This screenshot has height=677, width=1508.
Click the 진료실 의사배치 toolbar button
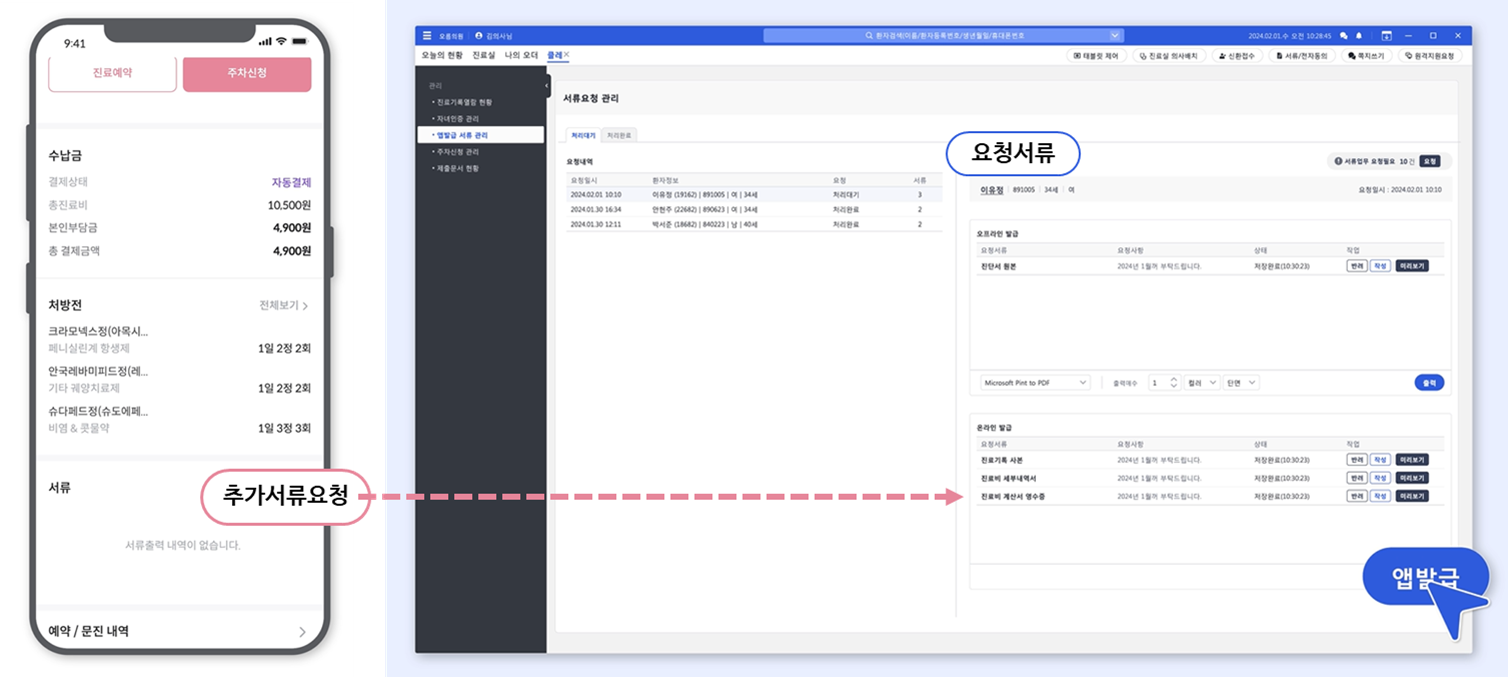pyautogui.click(x=1170, y=56)
